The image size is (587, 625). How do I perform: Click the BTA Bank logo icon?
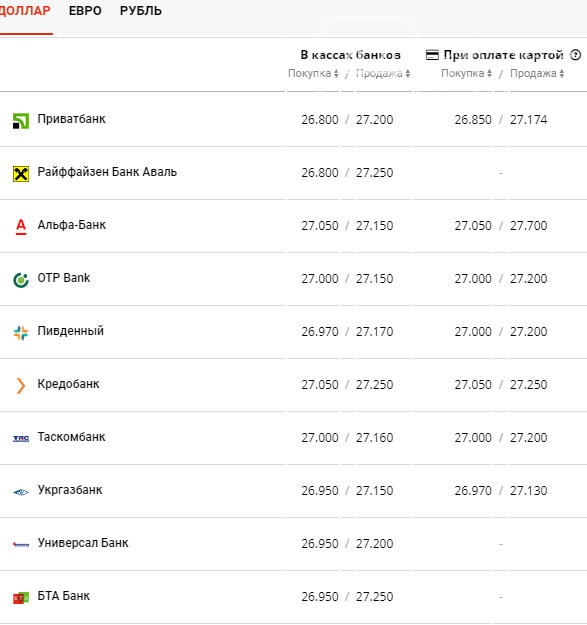(x=21, y=597)
